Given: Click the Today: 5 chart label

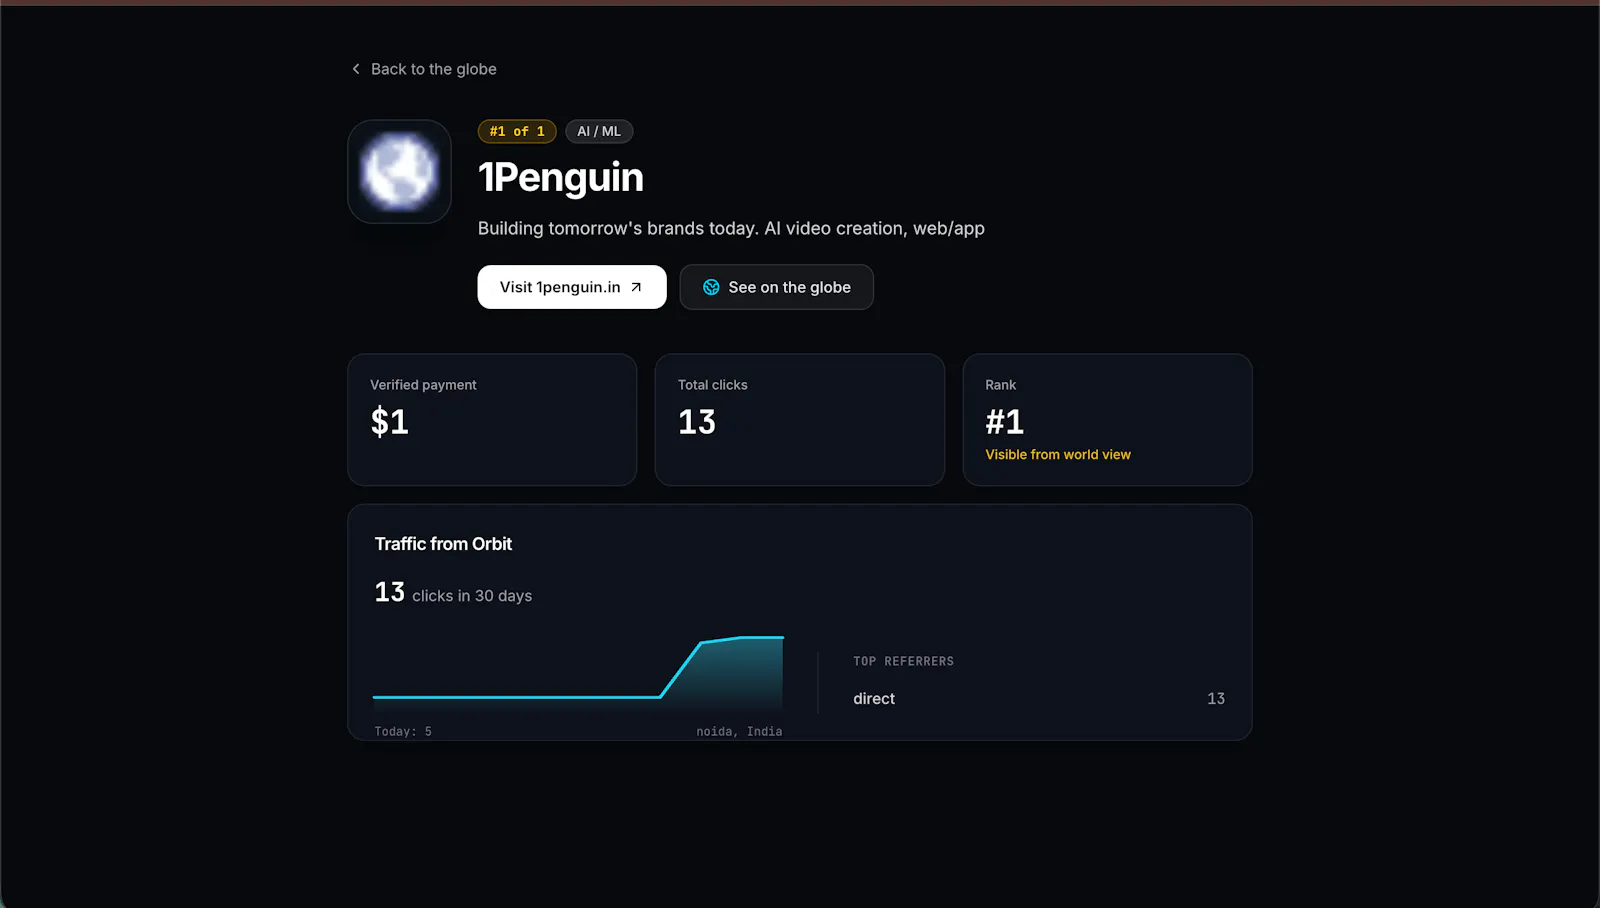Looking at the screenshot, I should pos(403,731).
